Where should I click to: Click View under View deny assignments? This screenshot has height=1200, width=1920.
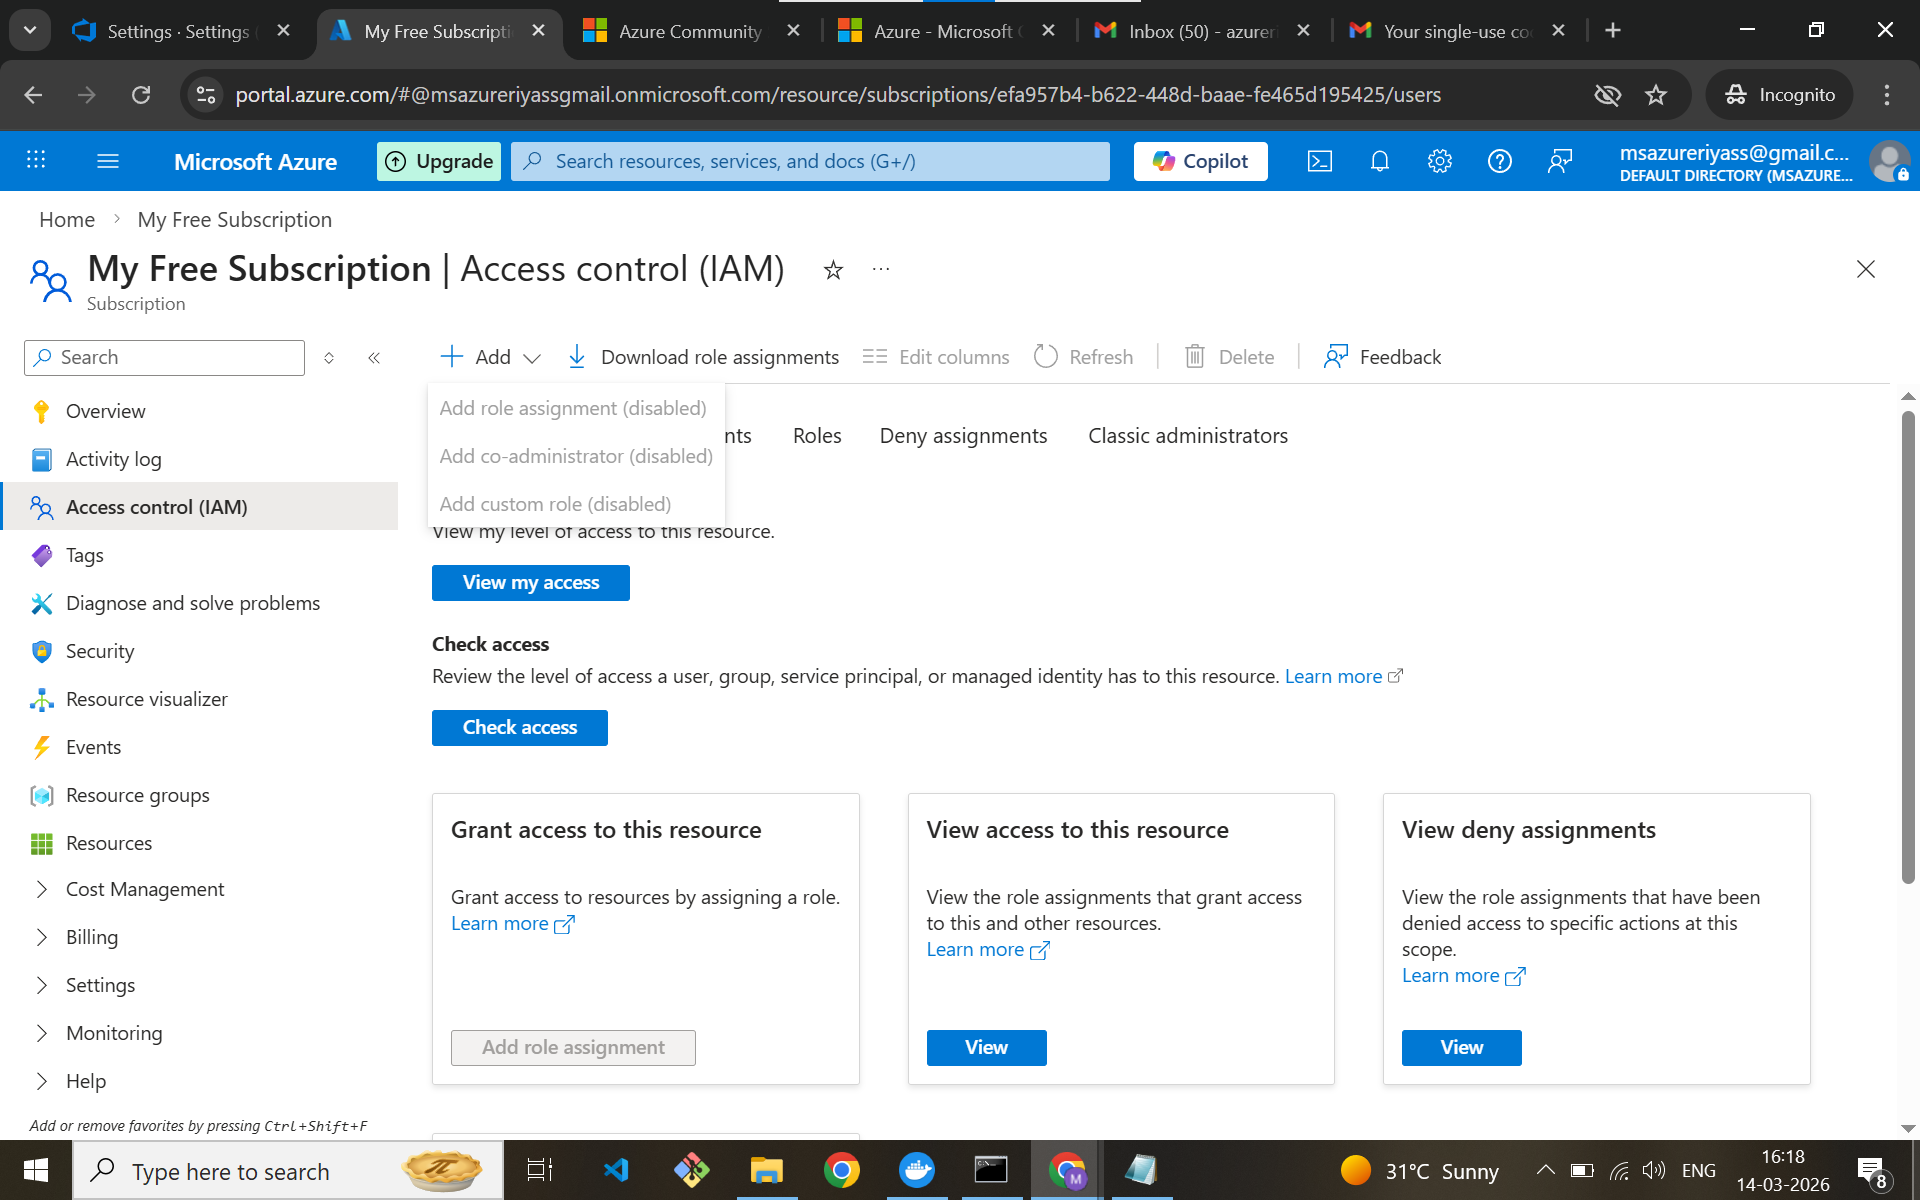[1462, 1048]
